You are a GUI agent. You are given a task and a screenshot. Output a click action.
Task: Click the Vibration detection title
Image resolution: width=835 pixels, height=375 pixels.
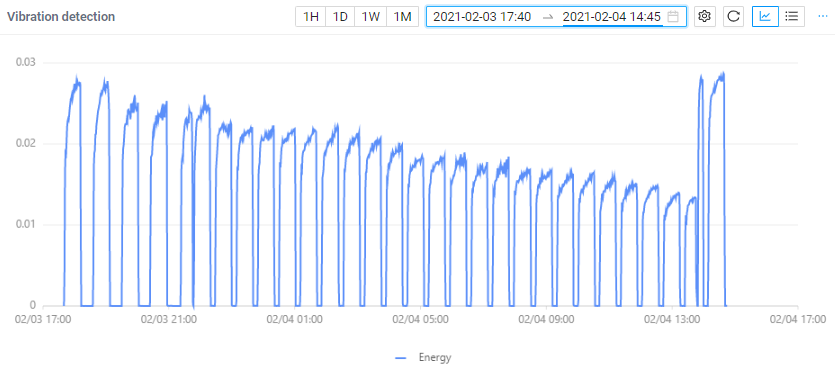point(61,17)
